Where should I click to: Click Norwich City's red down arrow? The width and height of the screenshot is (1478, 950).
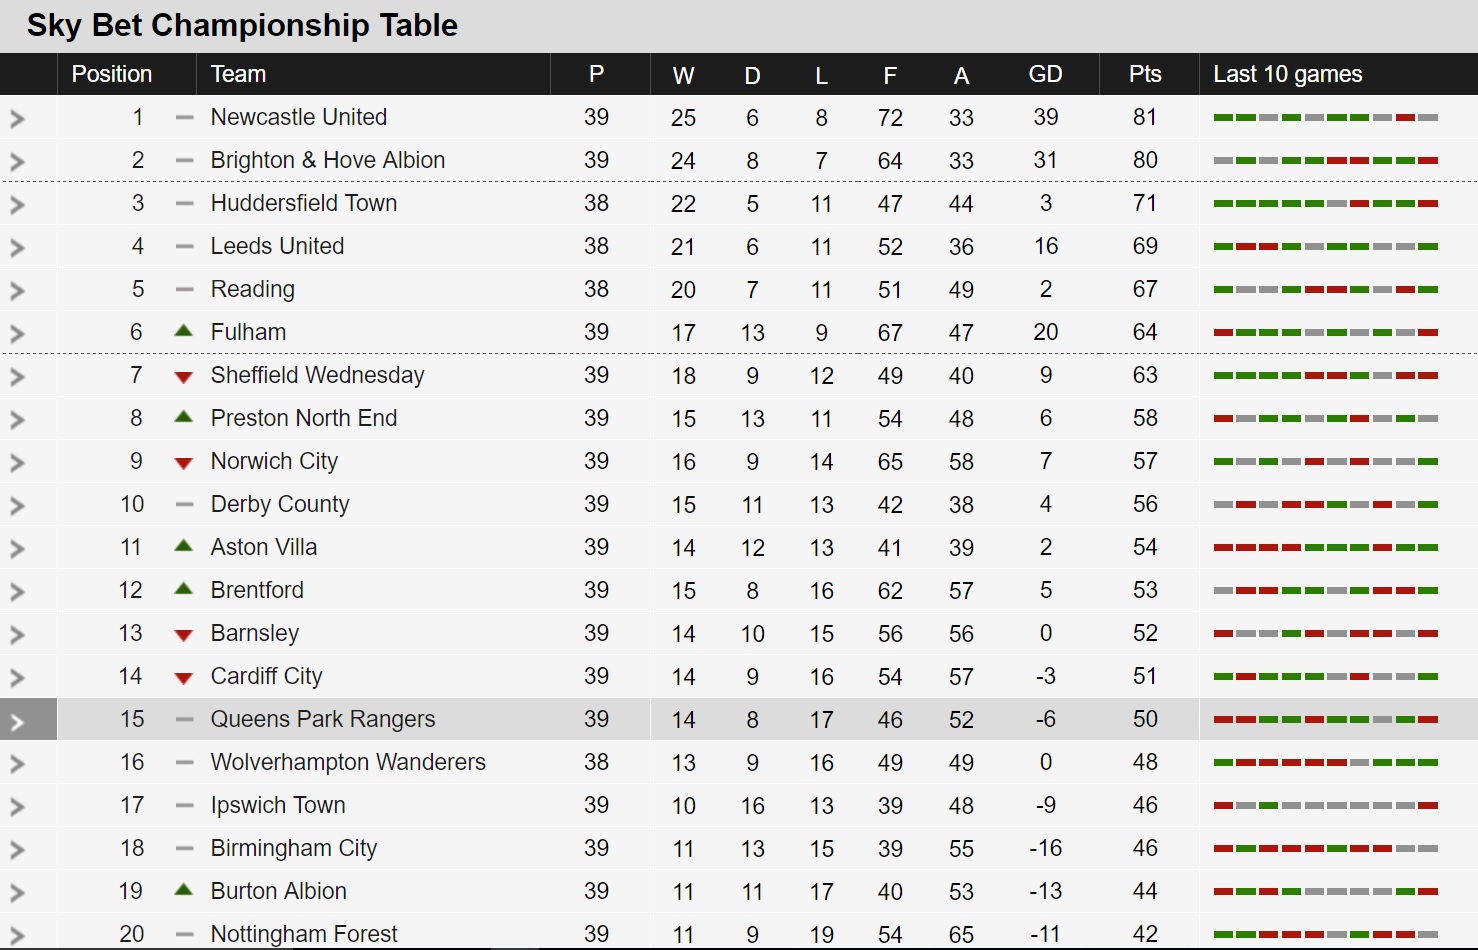[183, 463]
